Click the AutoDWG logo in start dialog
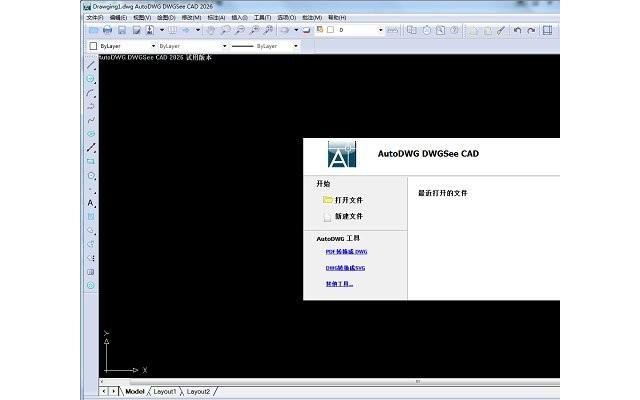 (342, 154)
